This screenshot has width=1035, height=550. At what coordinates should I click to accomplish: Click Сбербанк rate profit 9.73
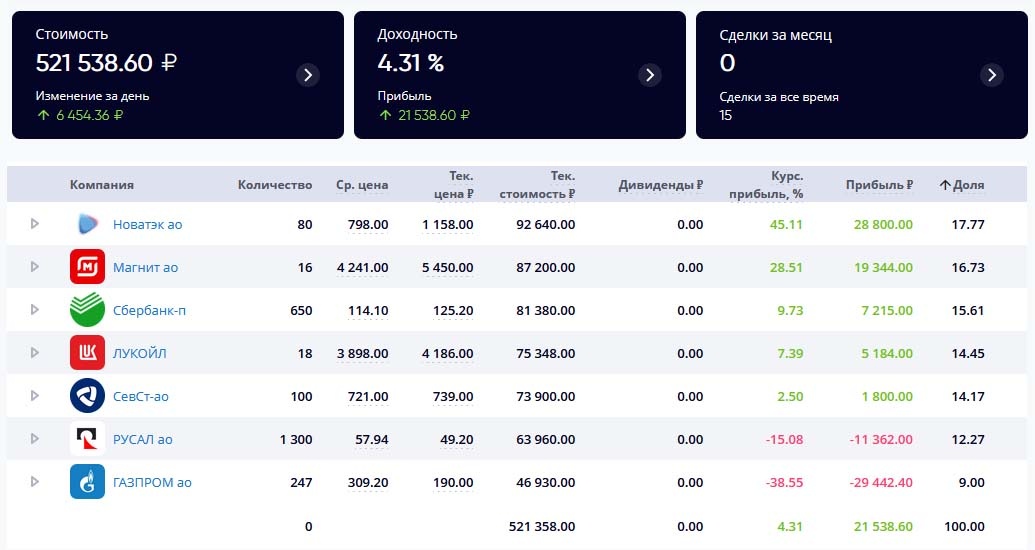[x=790, y=310]
